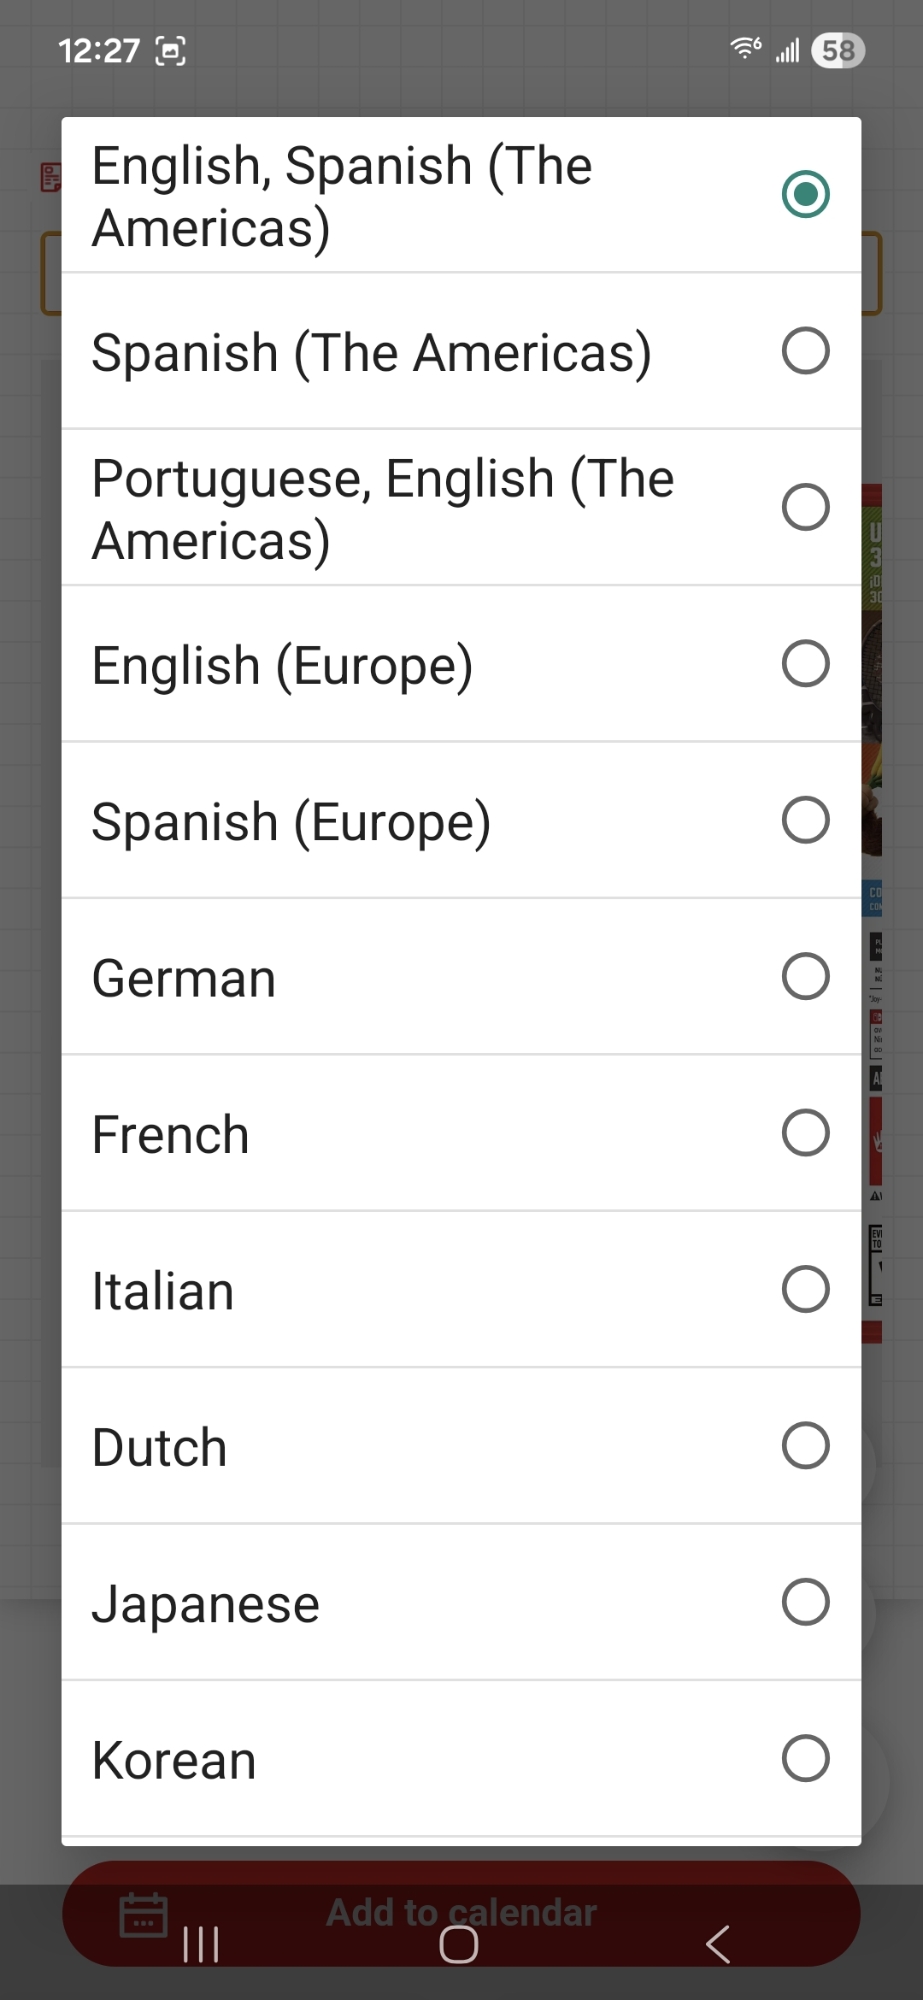Tap the Italian language option text

(x=163, y=1291)
